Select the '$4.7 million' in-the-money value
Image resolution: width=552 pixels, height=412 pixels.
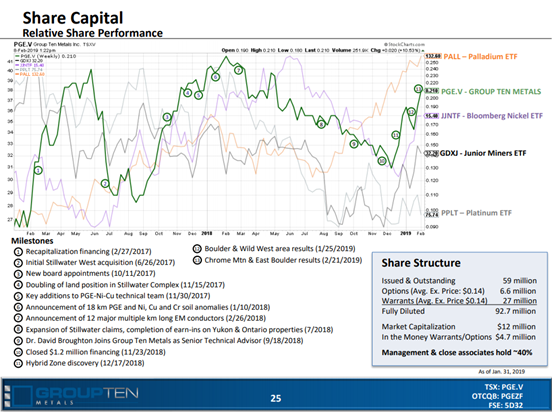click(x=515, y=337)
